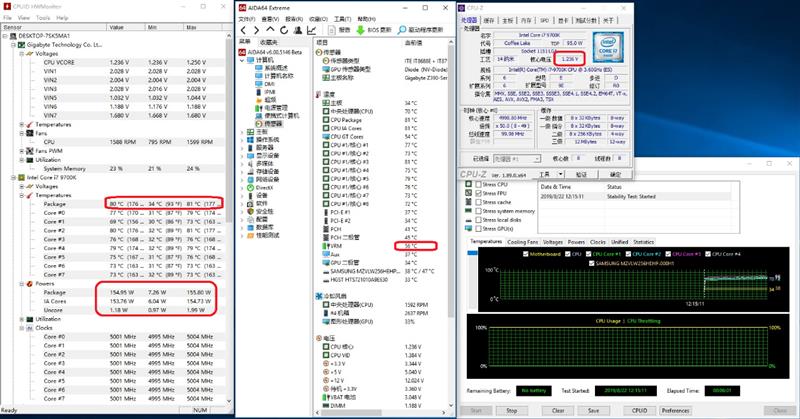Refresh the AIDA64 sensor page

tap(284, 30)
